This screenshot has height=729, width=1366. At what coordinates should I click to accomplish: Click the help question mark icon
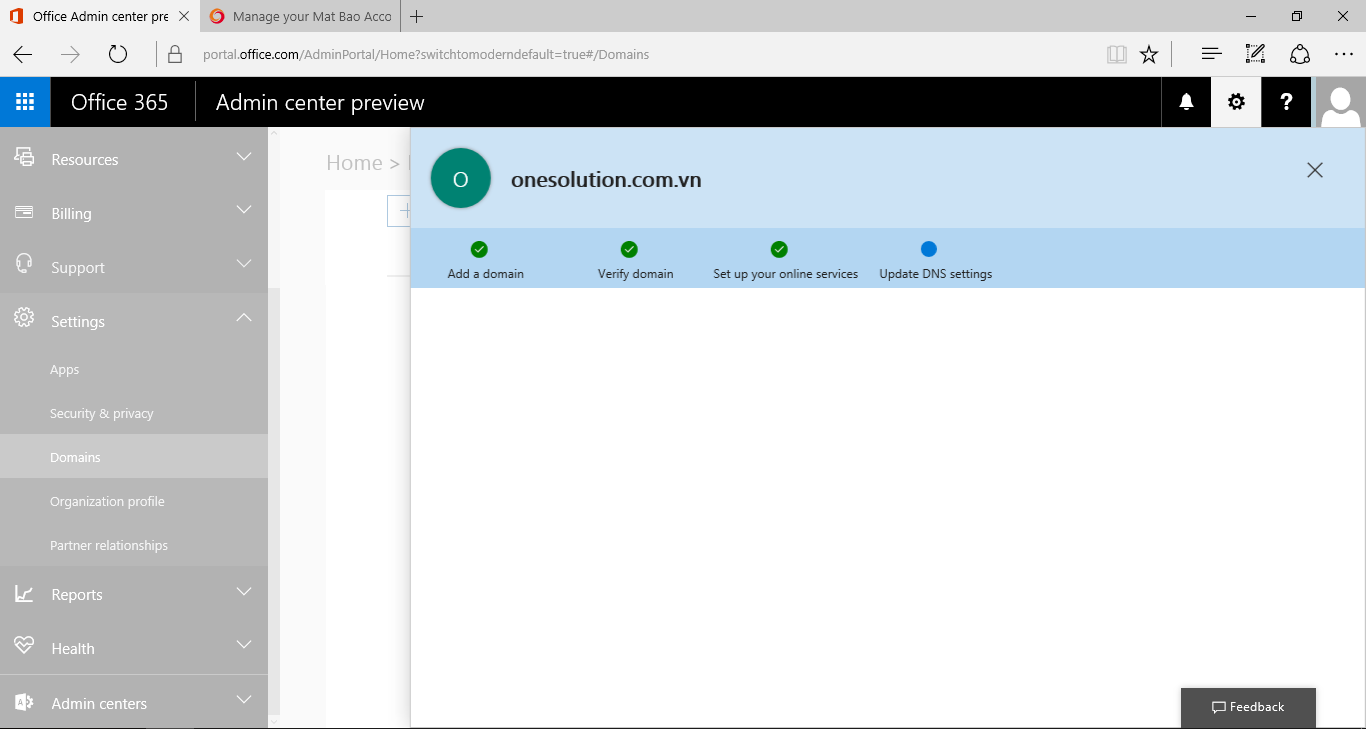tap(1286, 102)
